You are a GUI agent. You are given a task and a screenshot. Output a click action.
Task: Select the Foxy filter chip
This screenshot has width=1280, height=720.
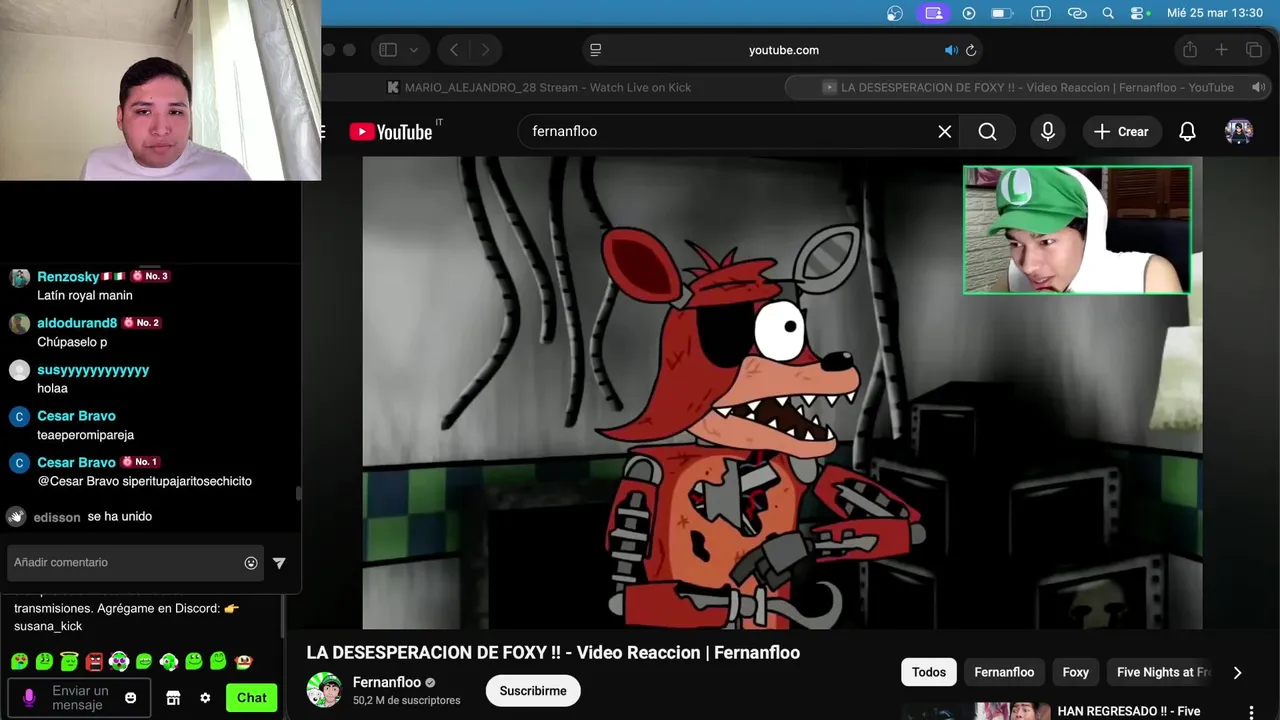click(x=1075, y=672)
